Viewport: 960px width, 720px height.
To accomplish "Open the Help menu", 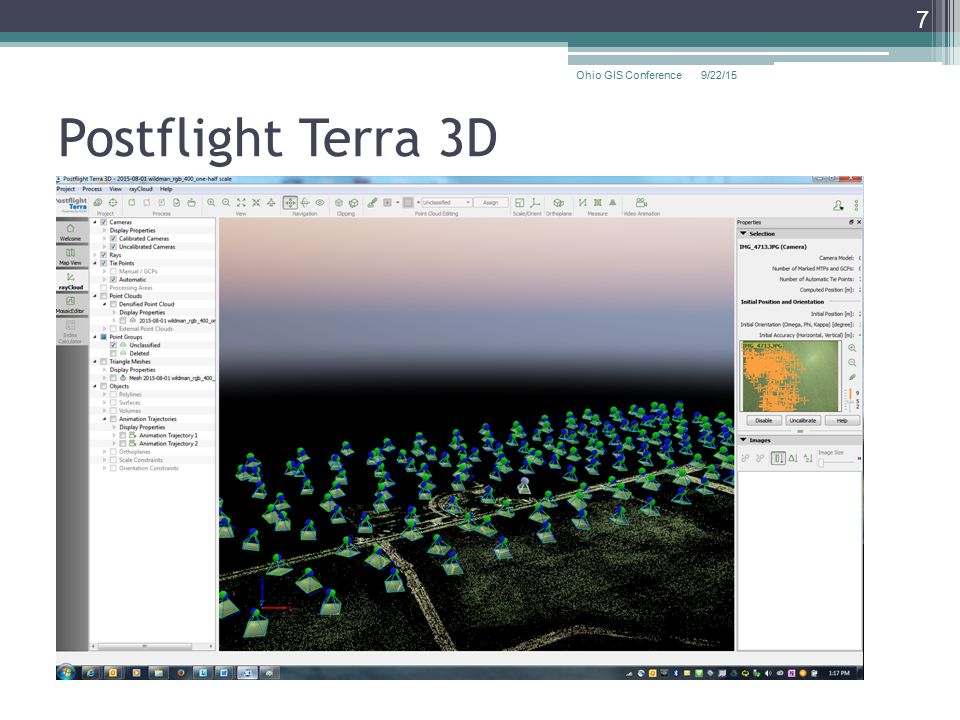I will pyautogui.click(x=166, y=189).
